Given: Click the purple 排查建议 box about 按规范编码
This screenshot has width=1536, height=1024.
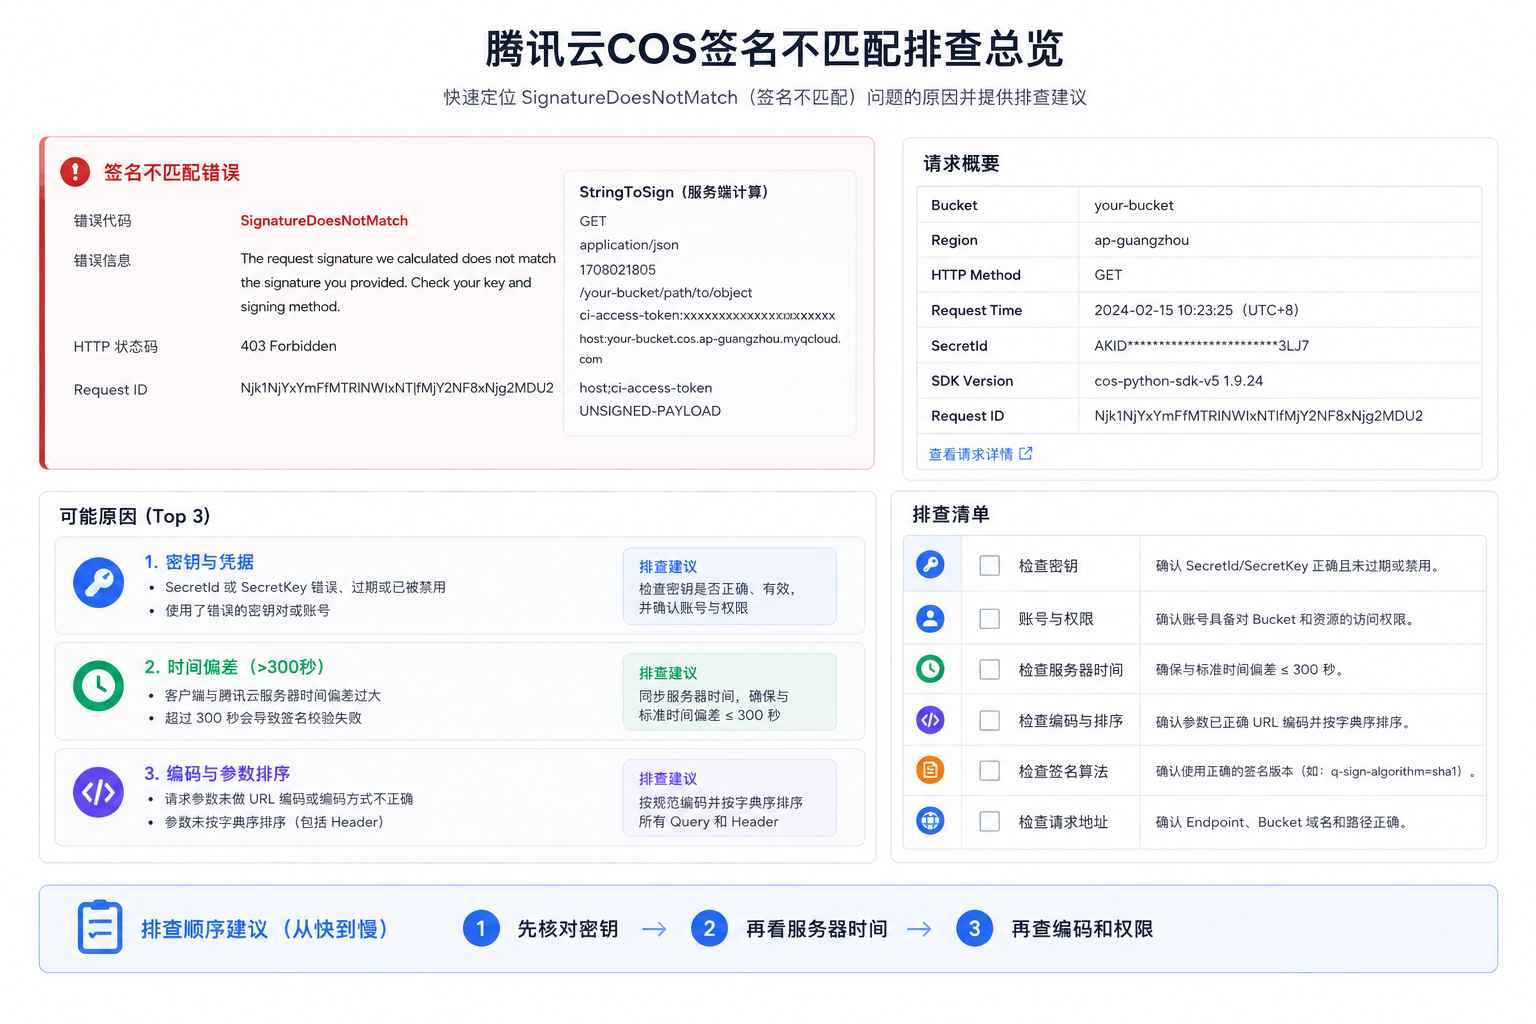Looking at the screenshot, I should coord(730,798).
